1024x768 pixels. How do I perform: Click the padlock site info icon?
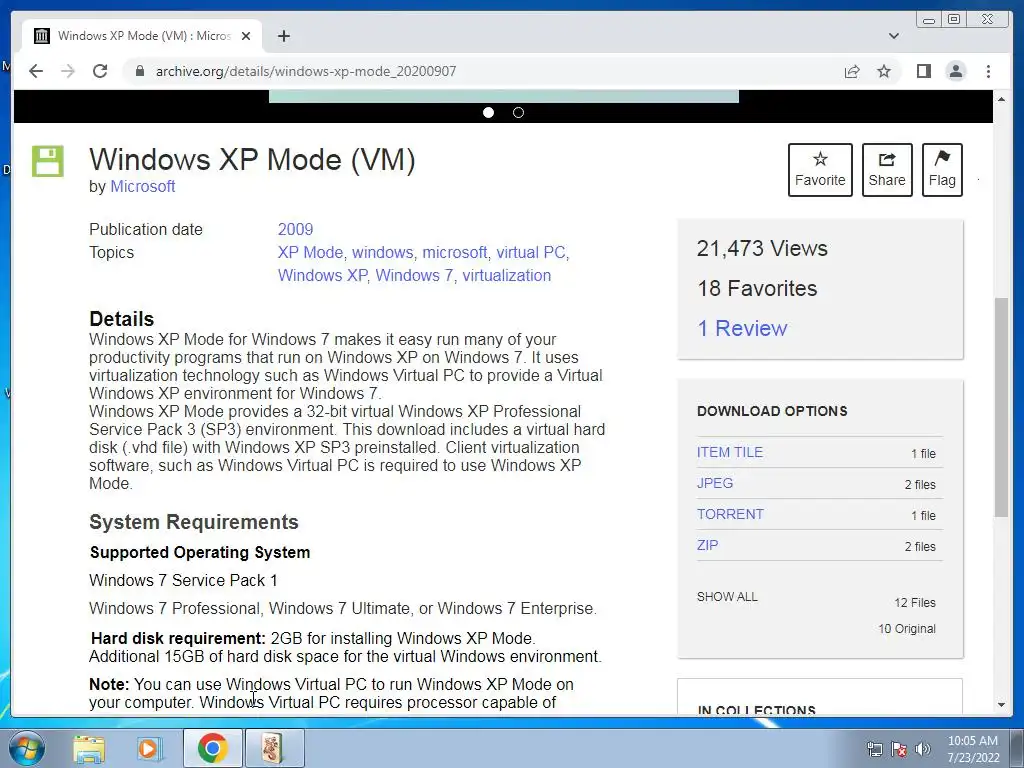(x=140, y=71)
